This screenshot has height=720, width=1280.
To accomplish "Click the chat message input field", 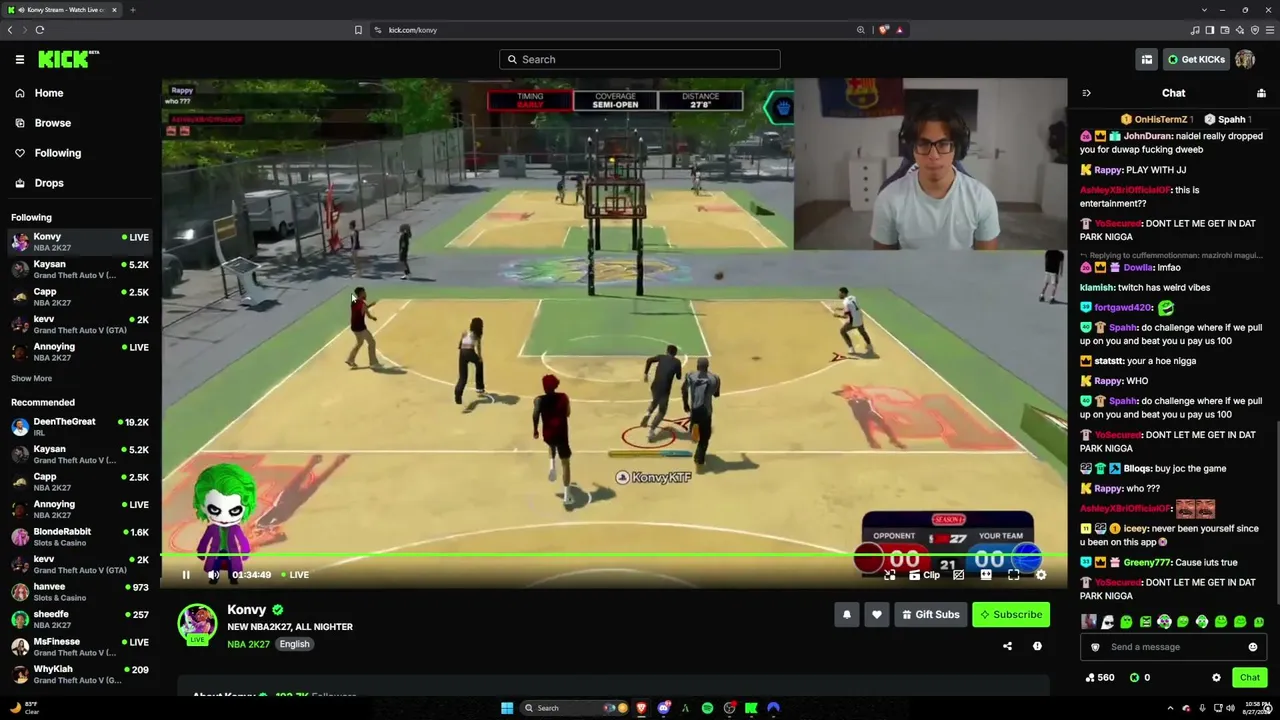I will pos(1172,648).
